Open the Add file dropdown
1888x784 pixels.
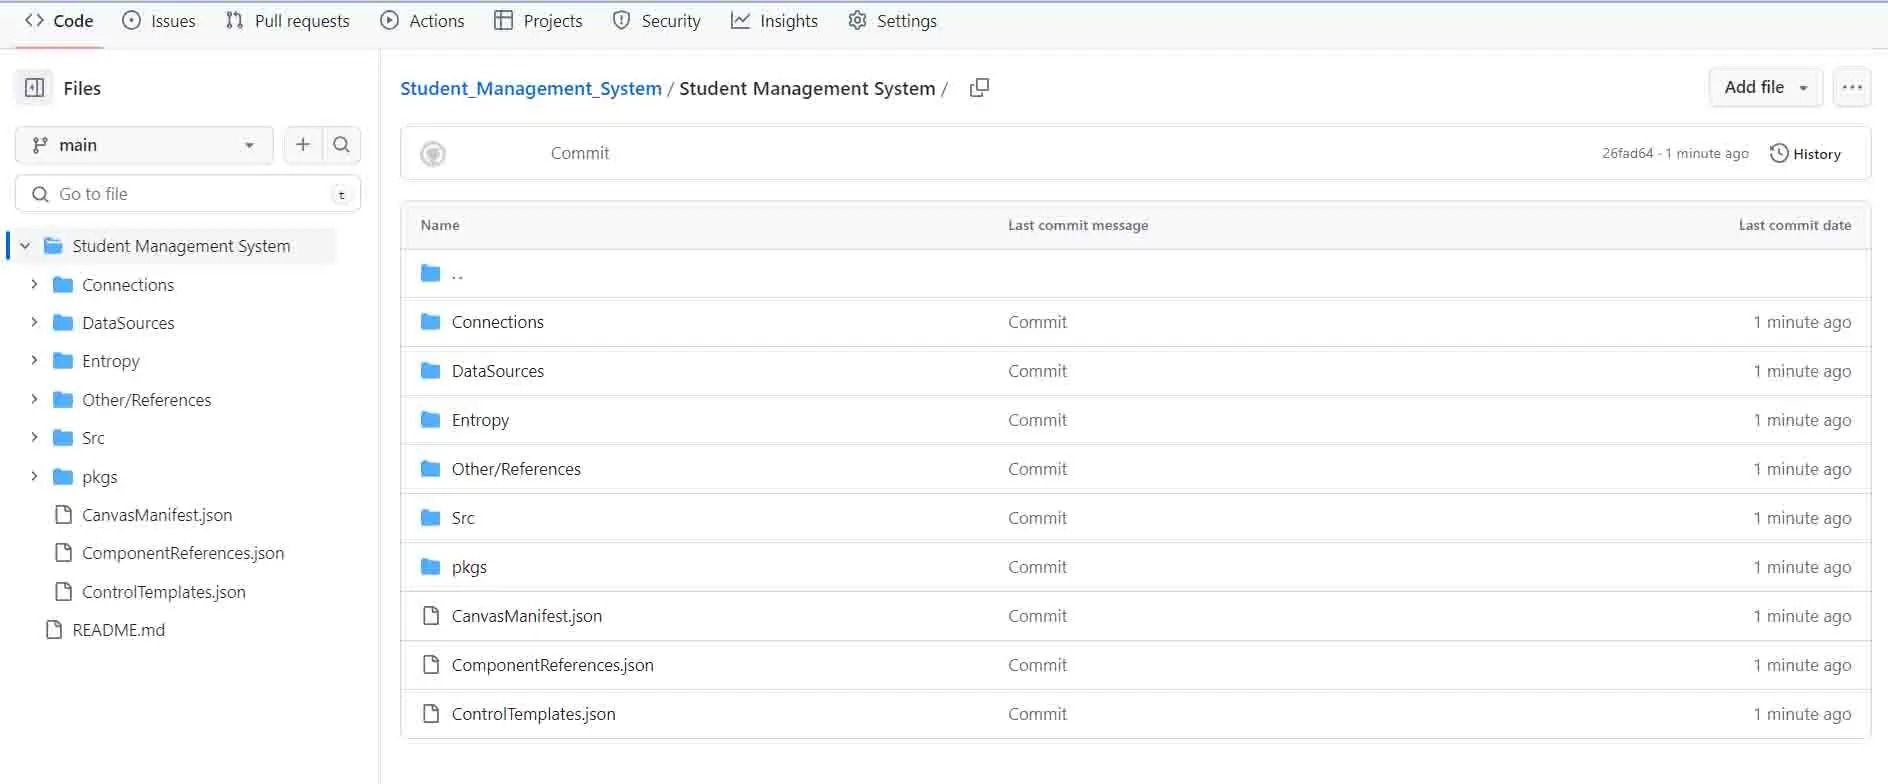(x=1766, y=88)
